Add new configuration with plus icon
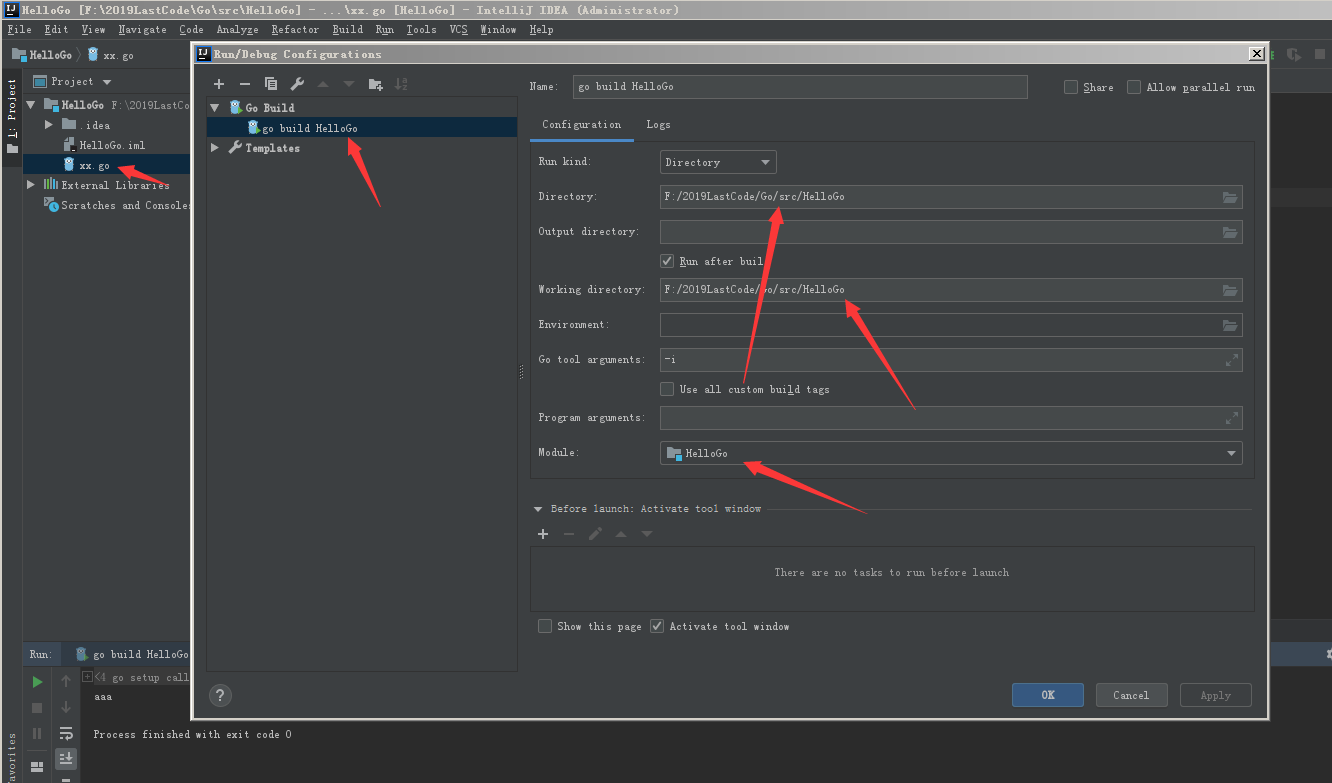 coord(219,84)
